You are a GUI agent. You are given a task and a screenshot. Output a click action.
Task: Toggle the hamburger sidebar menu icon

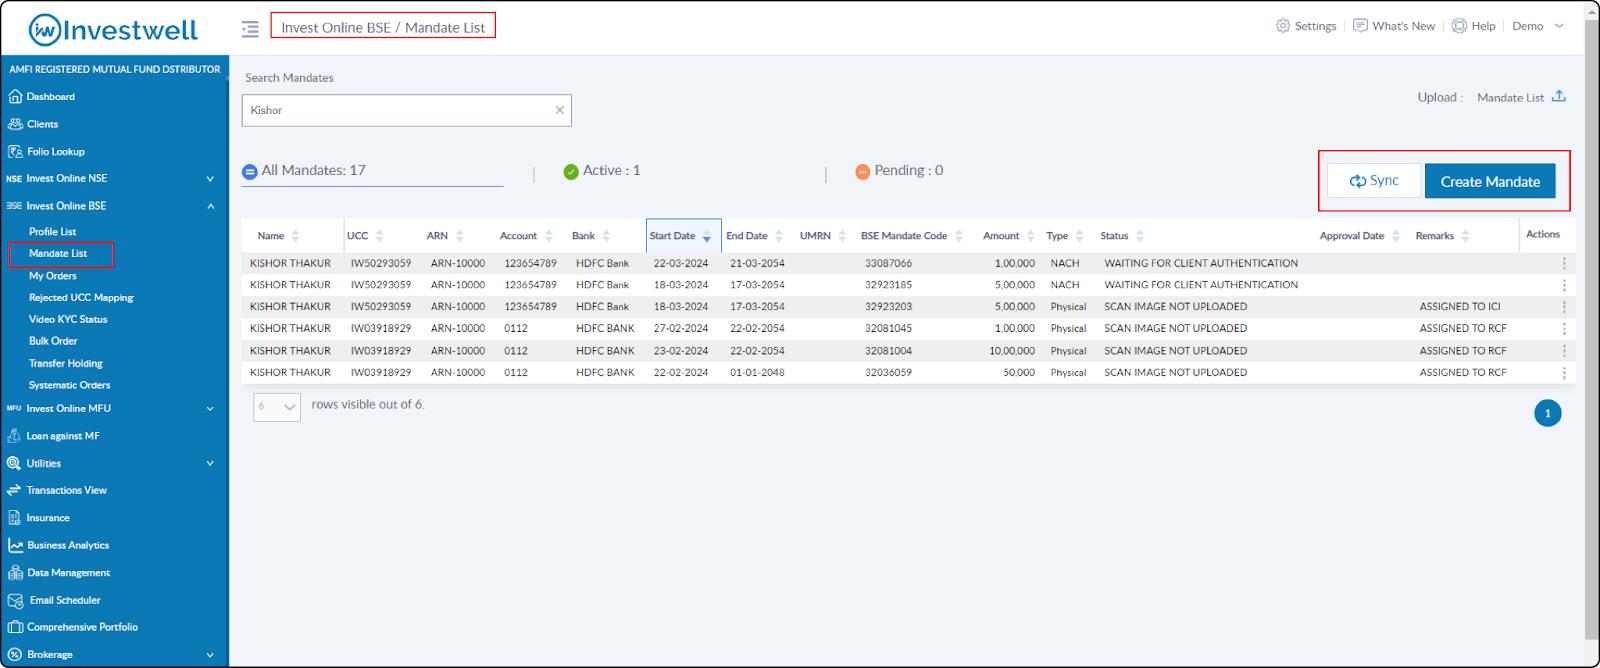(x=250, y=29)
